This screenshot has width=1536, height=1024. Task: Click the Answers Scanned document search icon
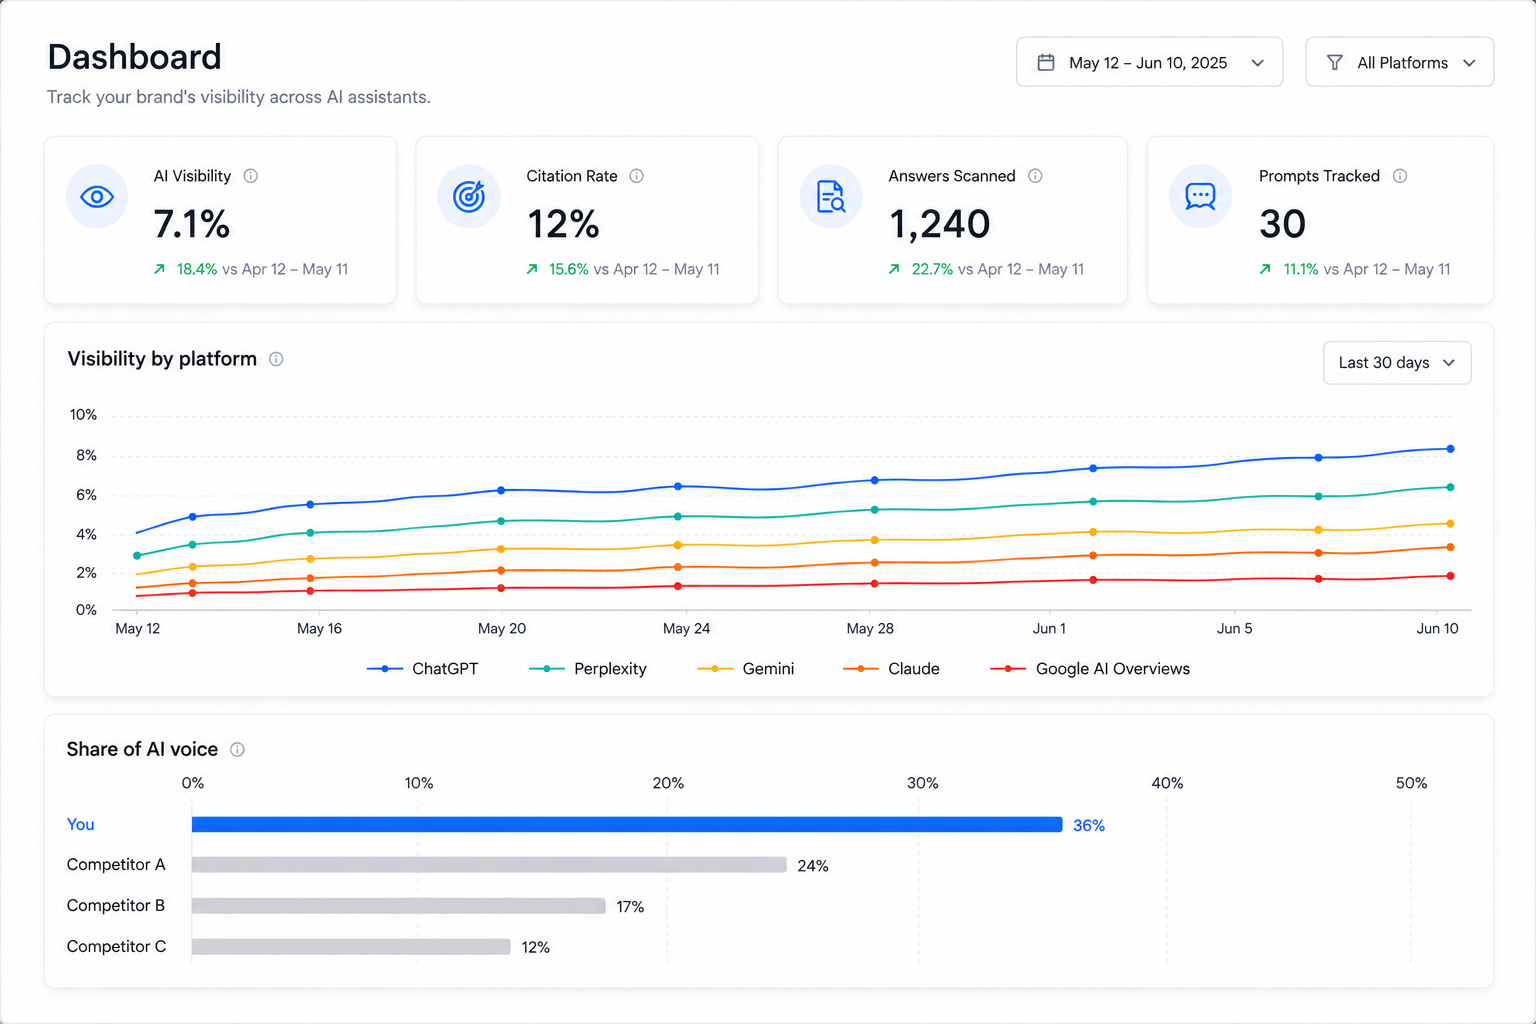click(831, 197)
